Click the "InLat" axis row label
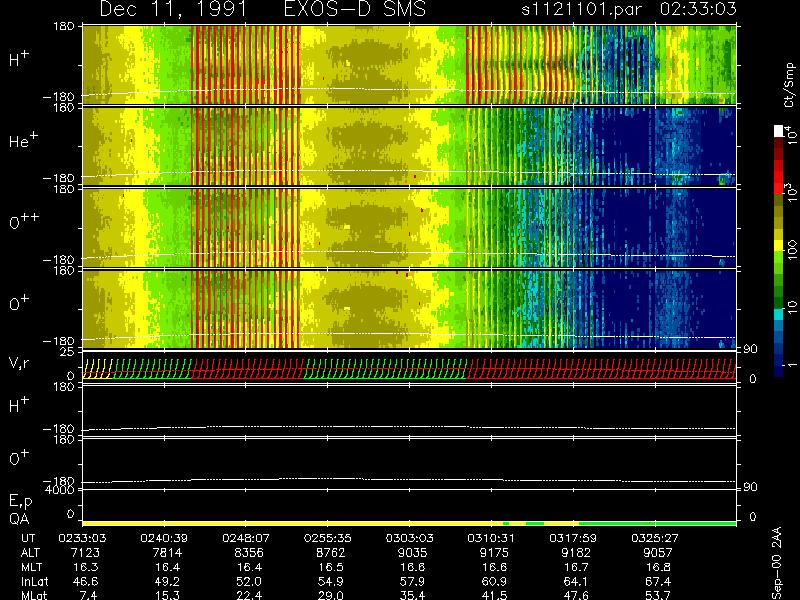The image size is (800, 600). pos(35,582)
